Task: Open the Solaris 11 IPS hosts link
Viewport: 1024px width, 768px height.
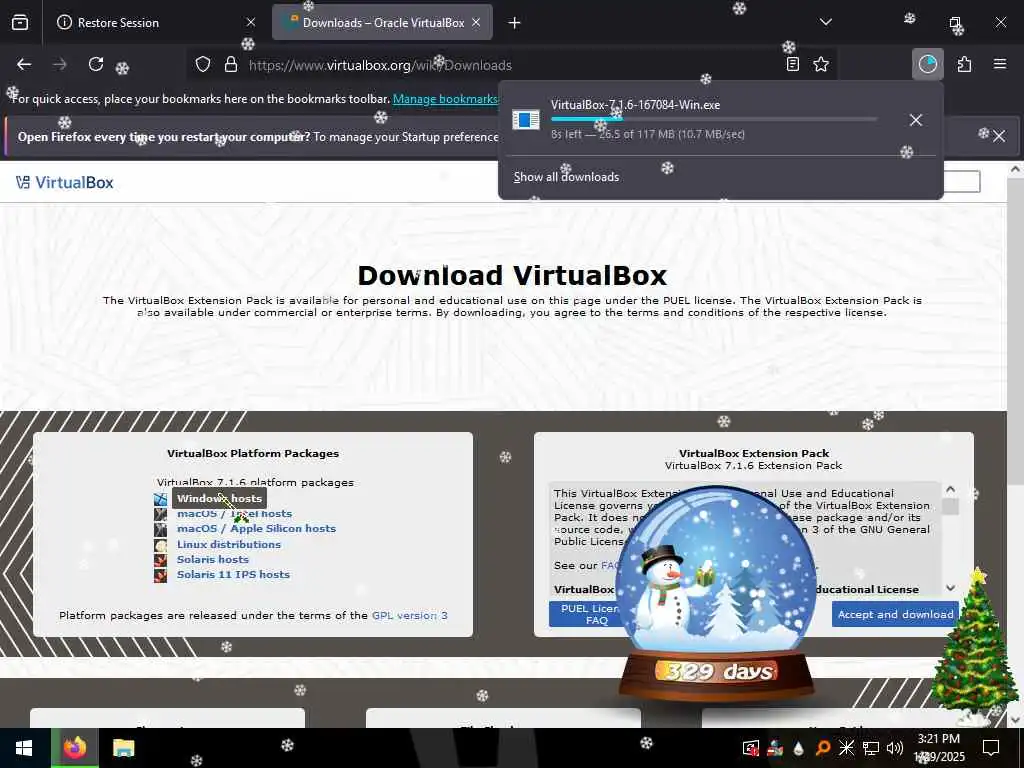Action: point(233,575)
